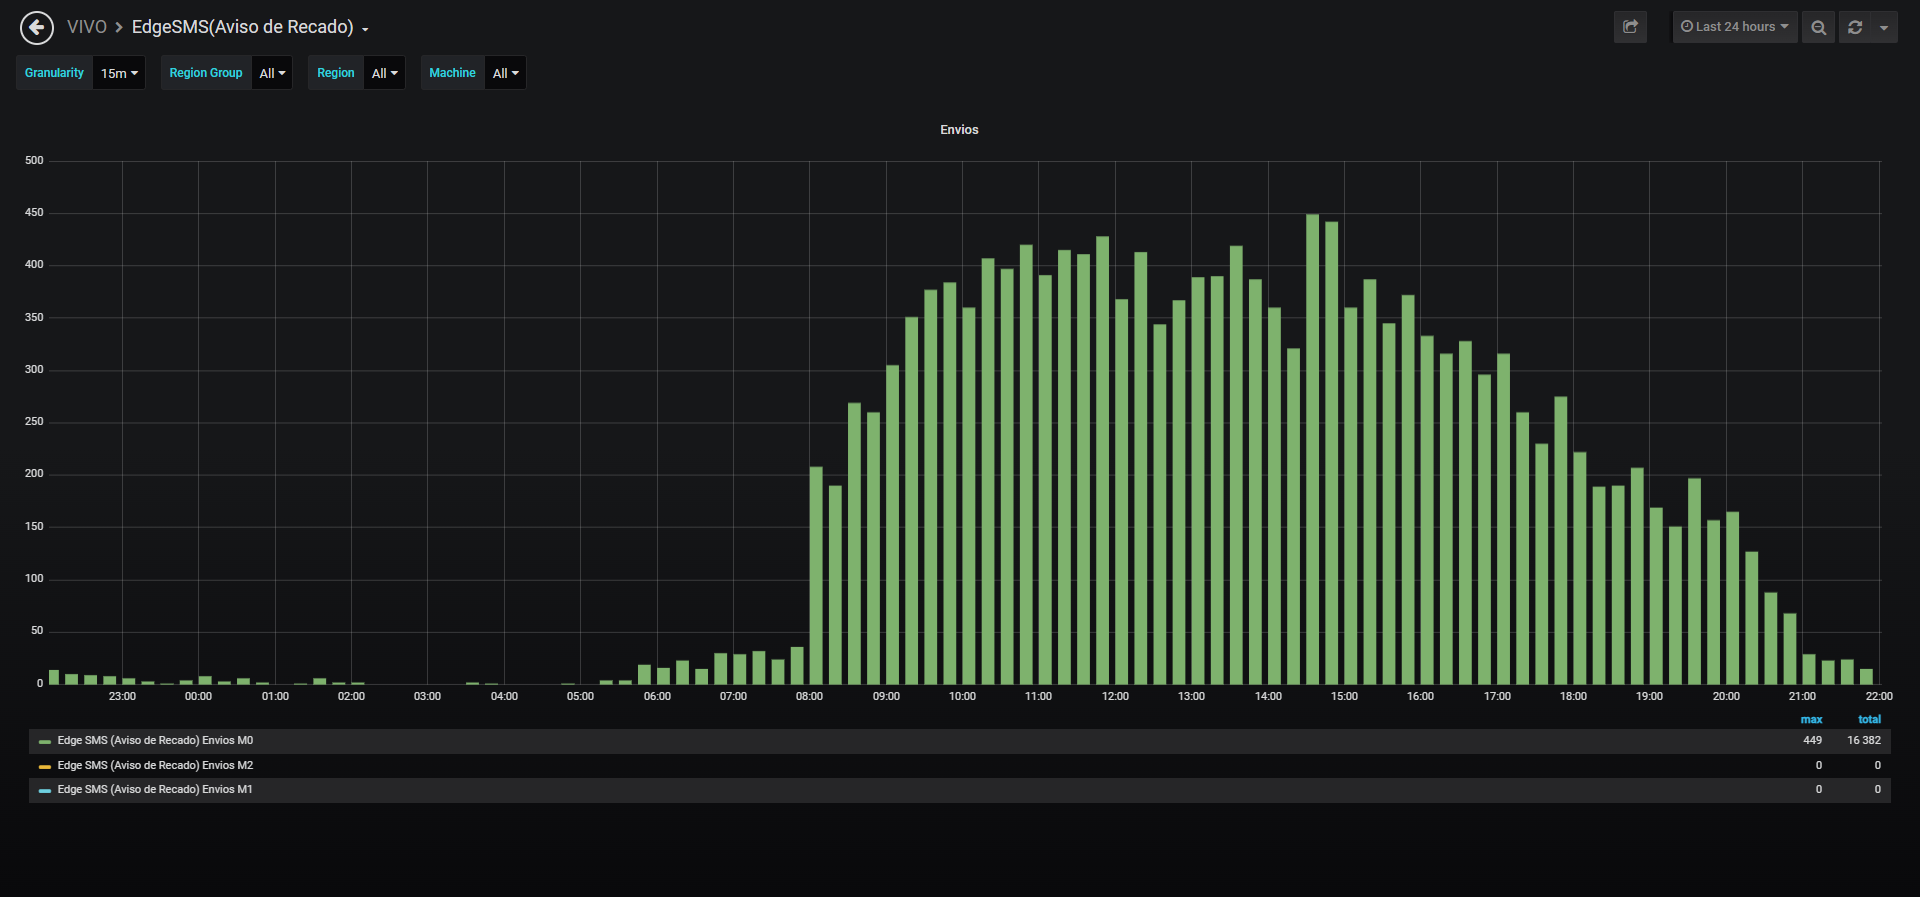The image size is (1920, 897).
Task: Open the share dashboard icon
Action: click(x=1630, y=27)
